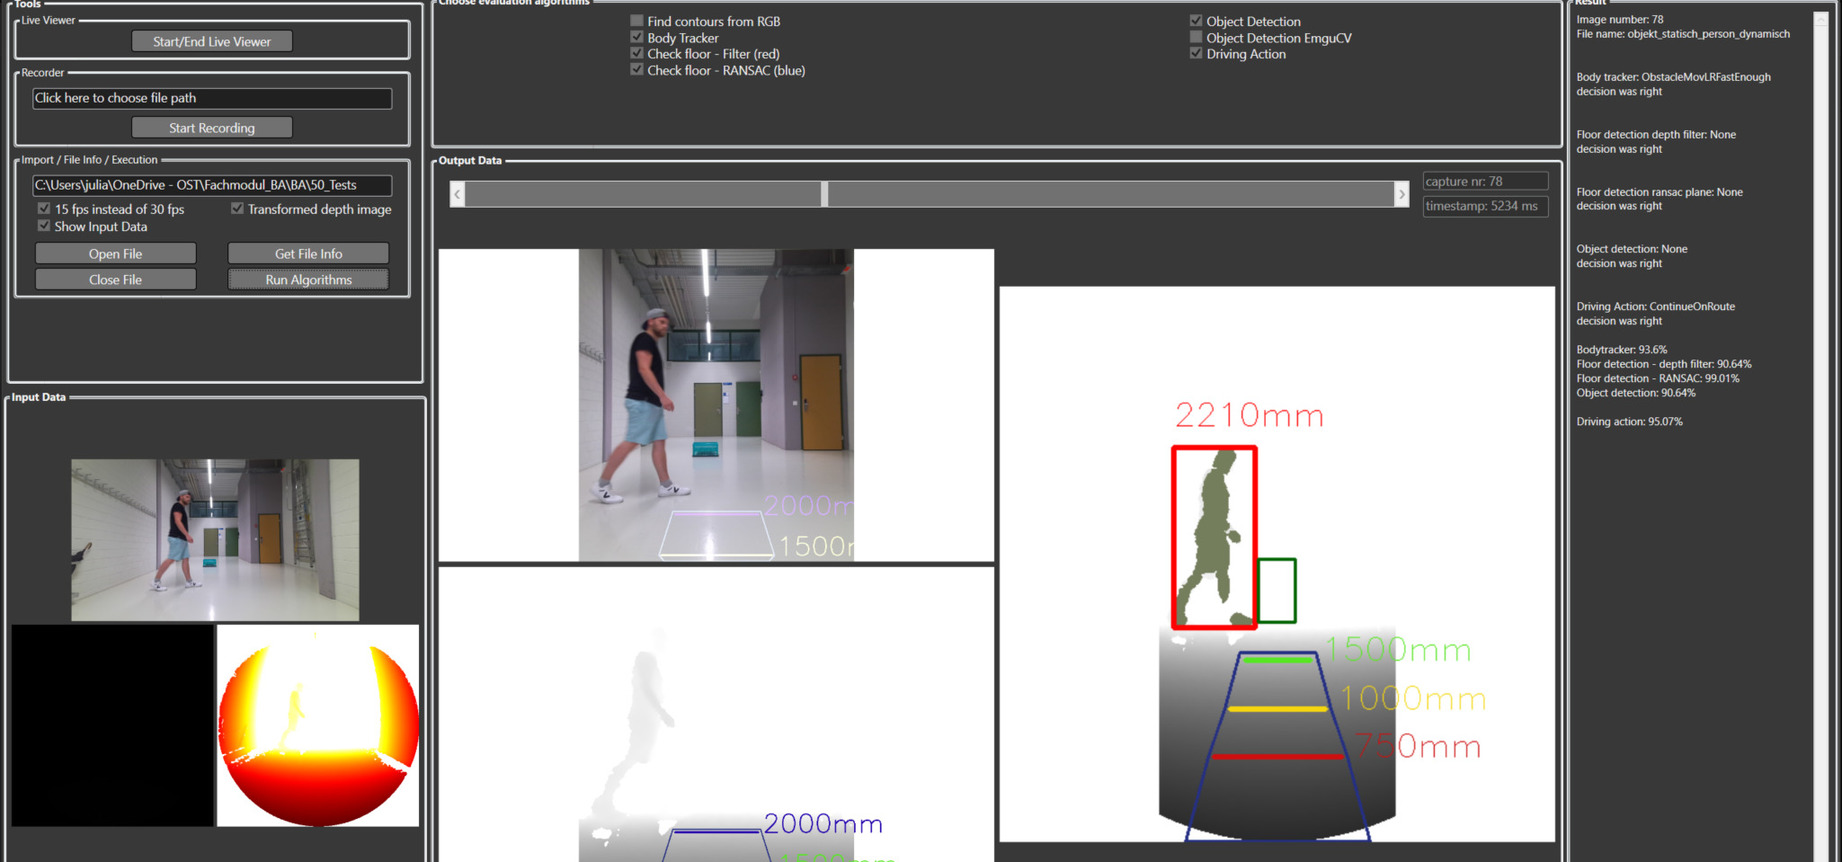Toggle the Driving Action checkbox

[x=1196, y=53]
